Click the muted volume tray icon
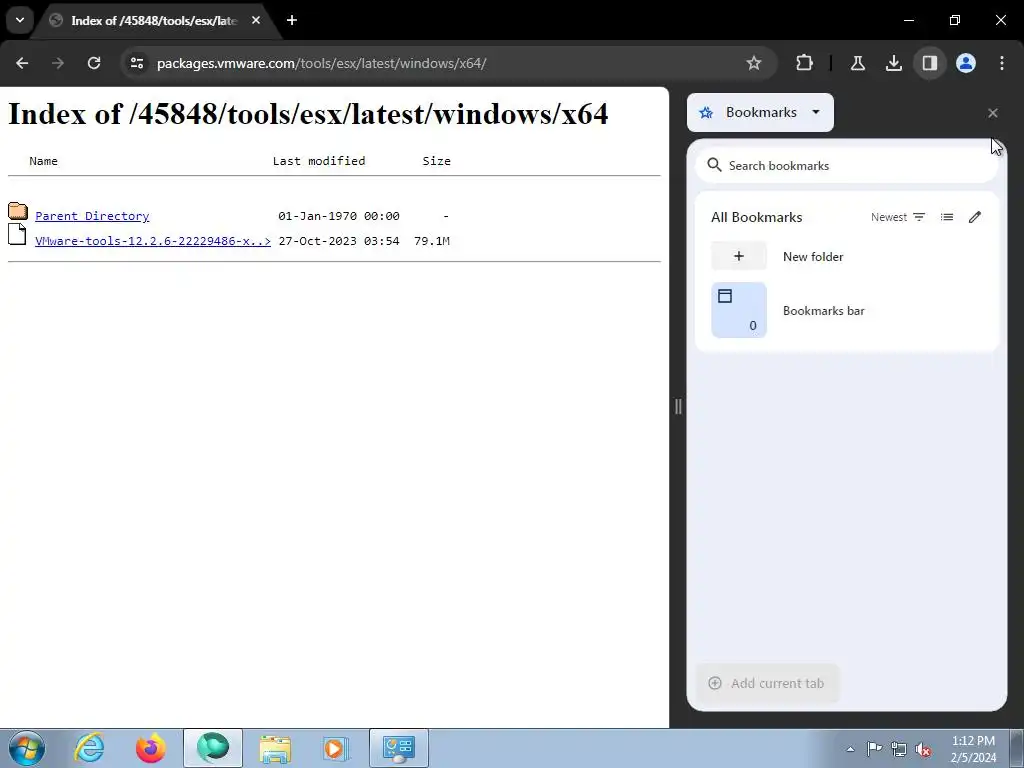1024x768 pixels. [x=923, y=749]
